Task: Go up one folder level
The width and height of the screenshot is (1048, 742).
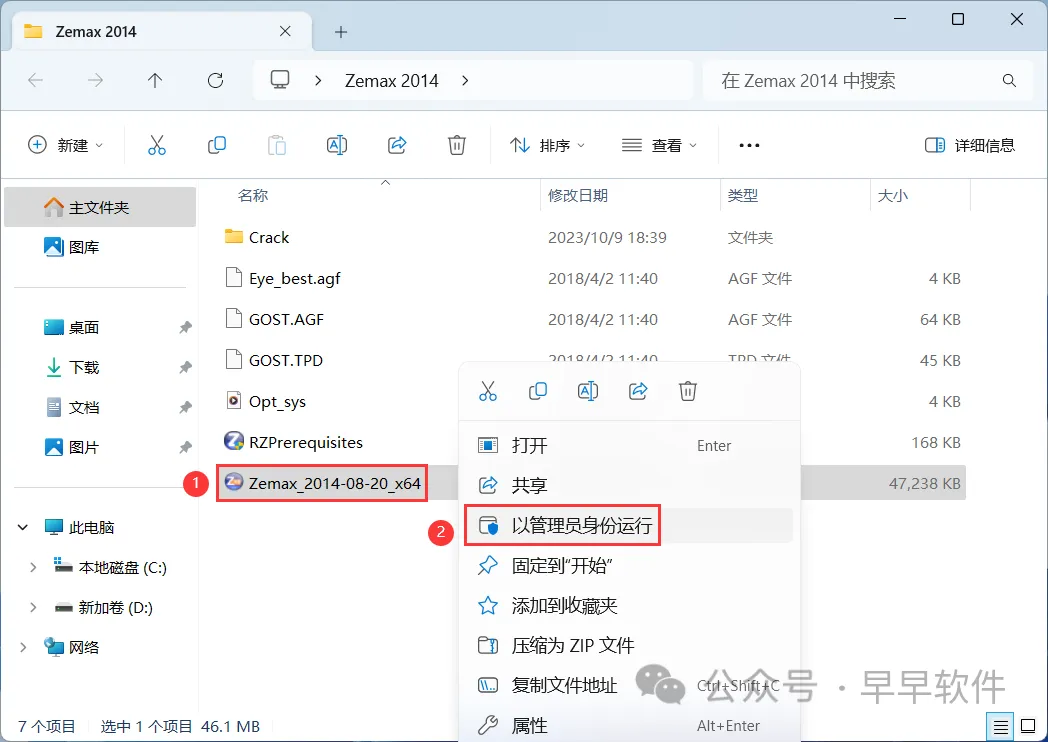Action: tap(155, 81)
